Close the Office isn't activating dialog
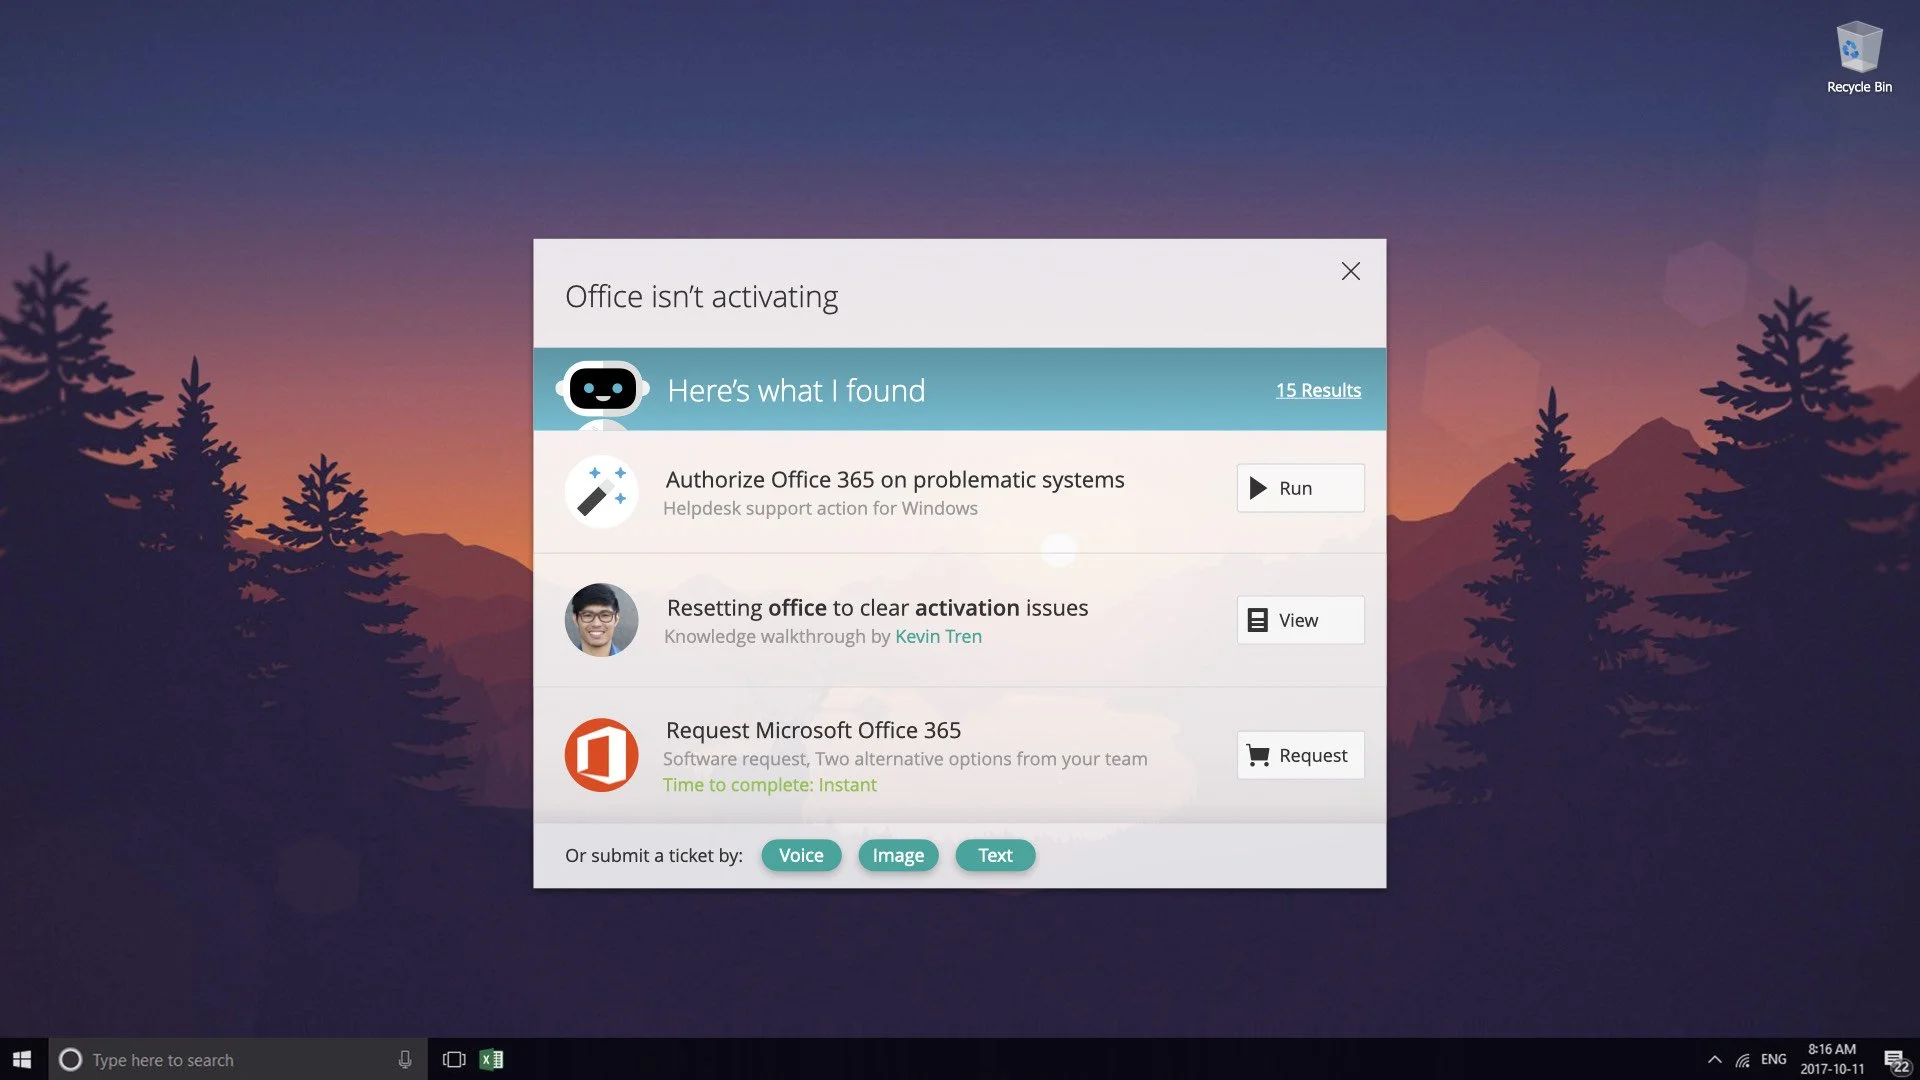 pyautogui.click(x=1350, y=271)
